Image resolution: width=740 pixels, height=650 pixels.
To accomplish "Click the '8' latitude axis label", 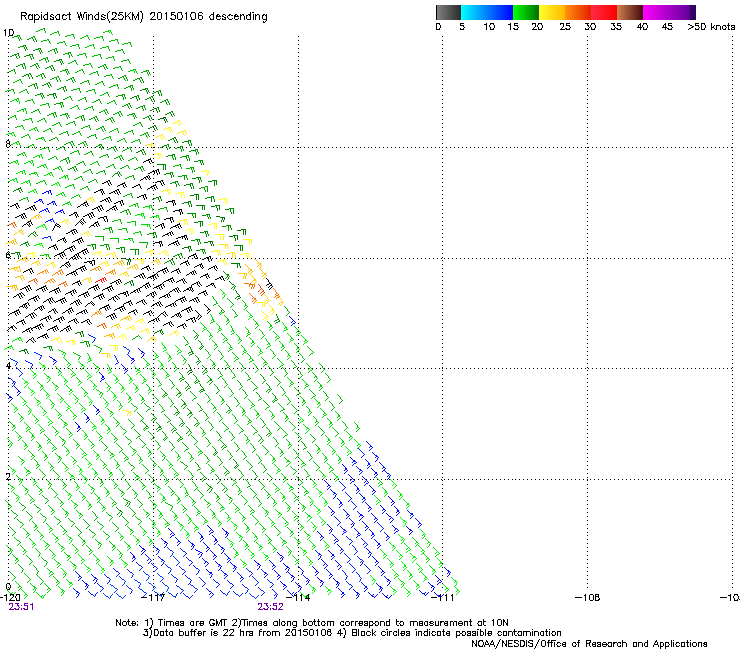I will pos(8,144).
